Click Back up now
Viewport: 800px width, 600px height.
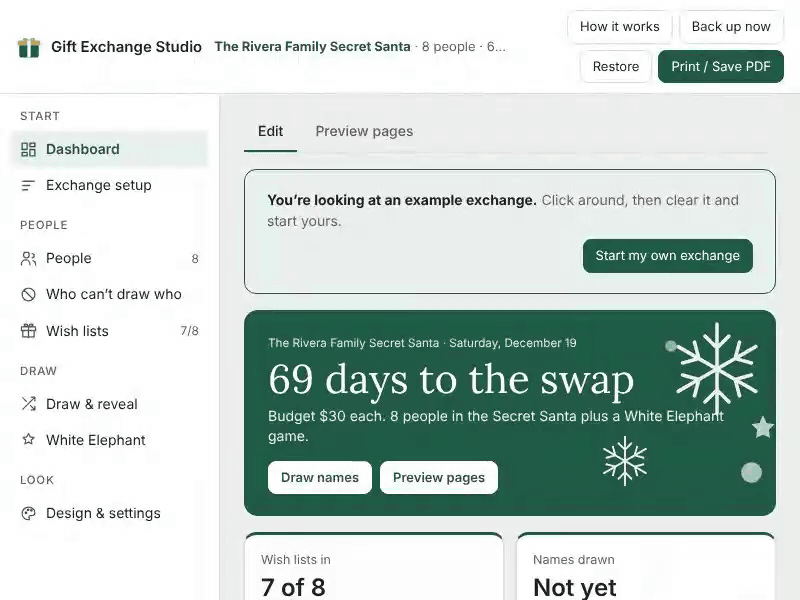(x=731, y=27)
